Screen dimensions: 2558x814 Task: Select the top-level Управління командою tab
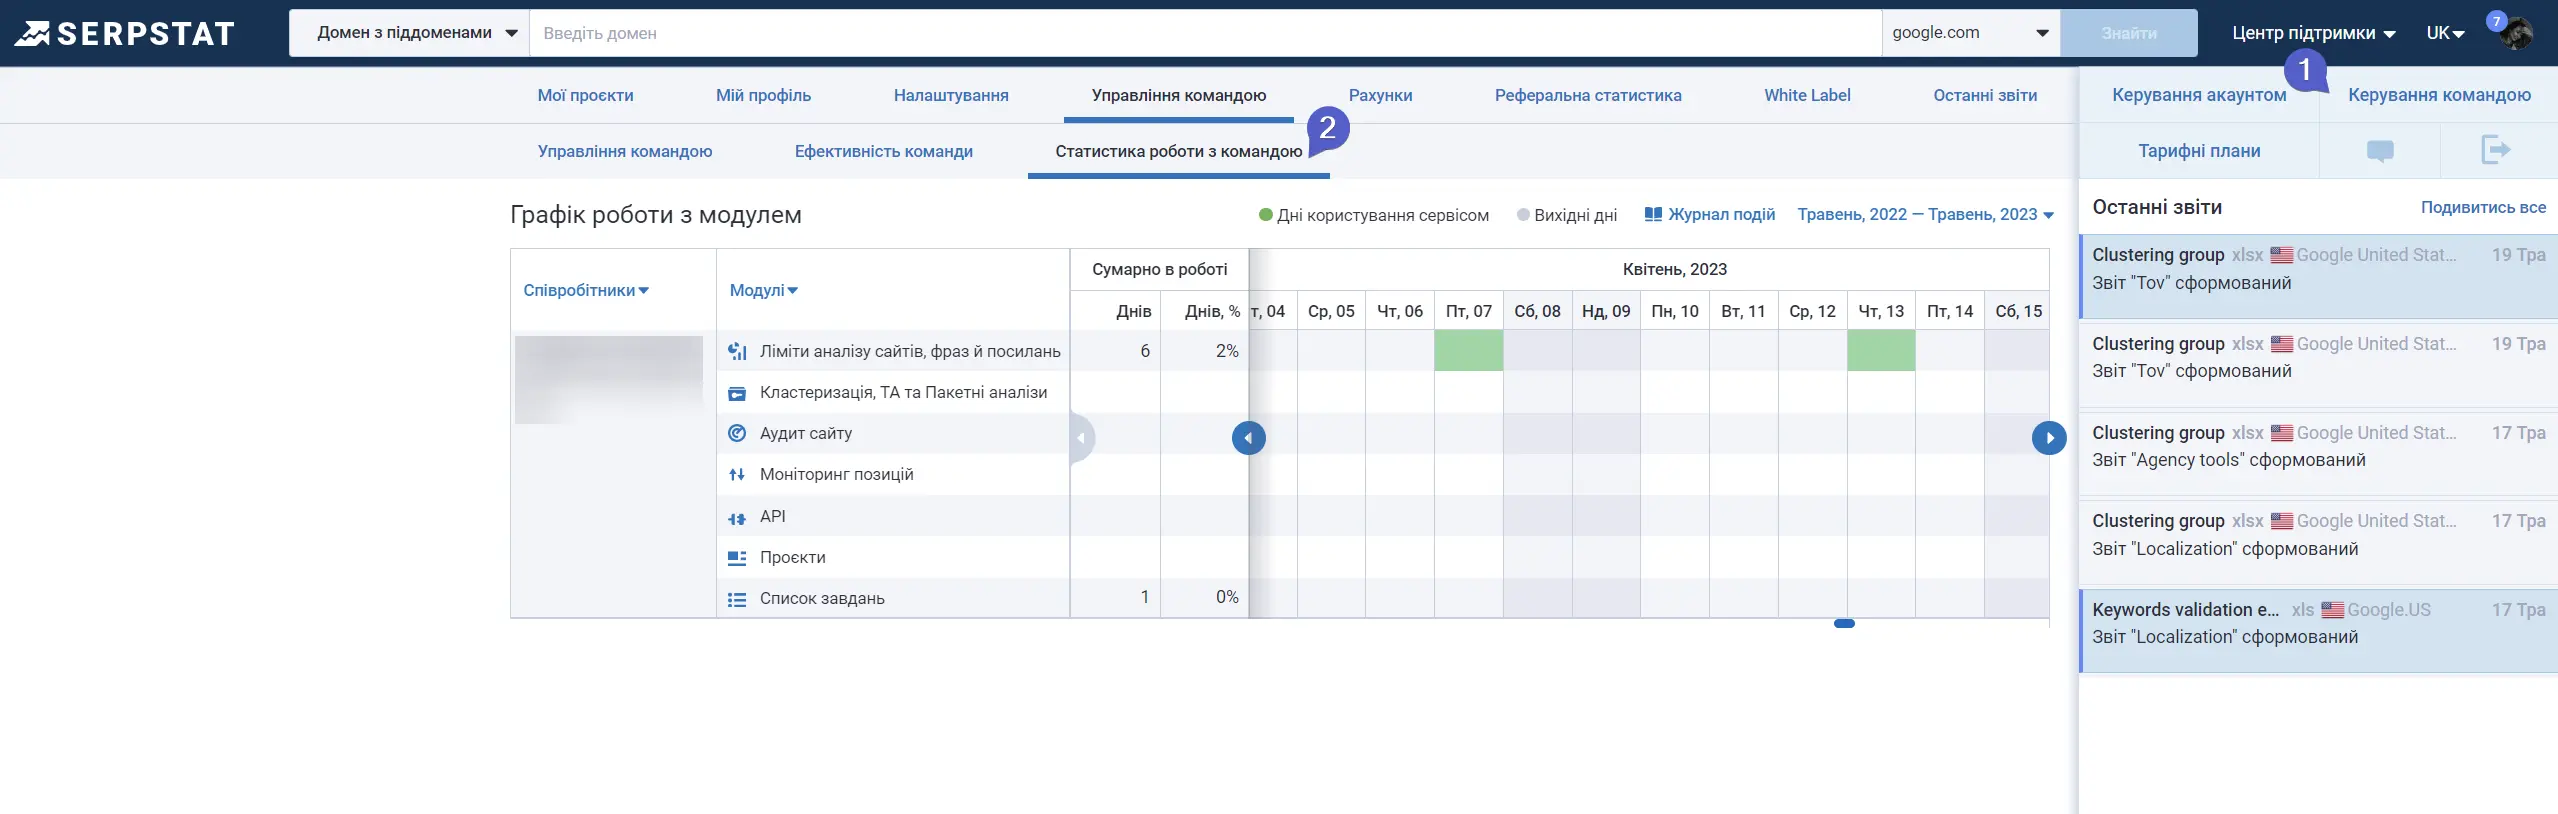point(1178,95)
